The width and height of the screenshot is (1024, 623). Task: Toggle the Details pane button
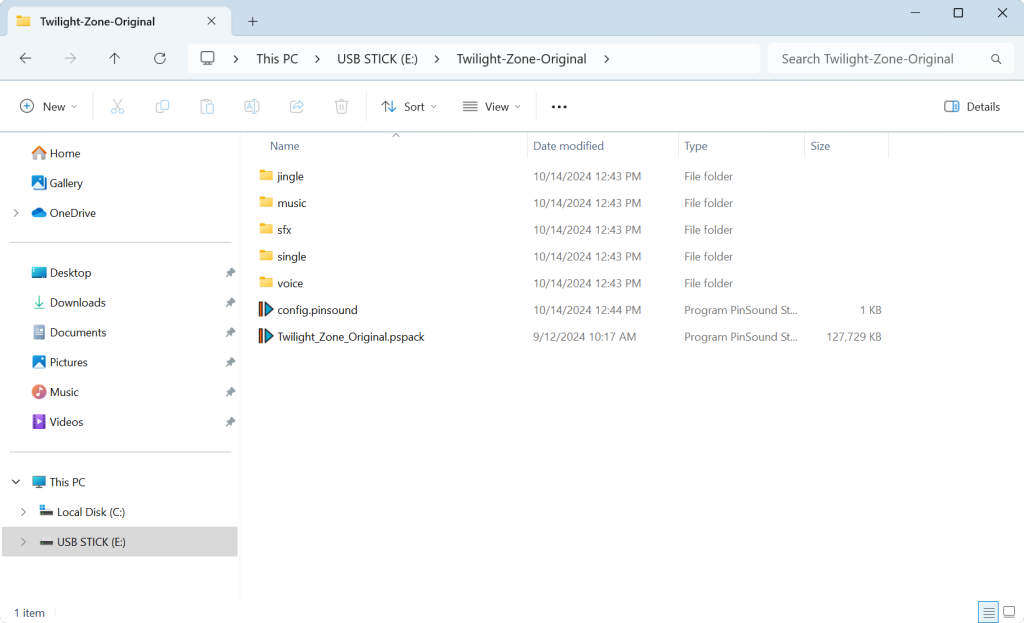click(x=972, y=106)
